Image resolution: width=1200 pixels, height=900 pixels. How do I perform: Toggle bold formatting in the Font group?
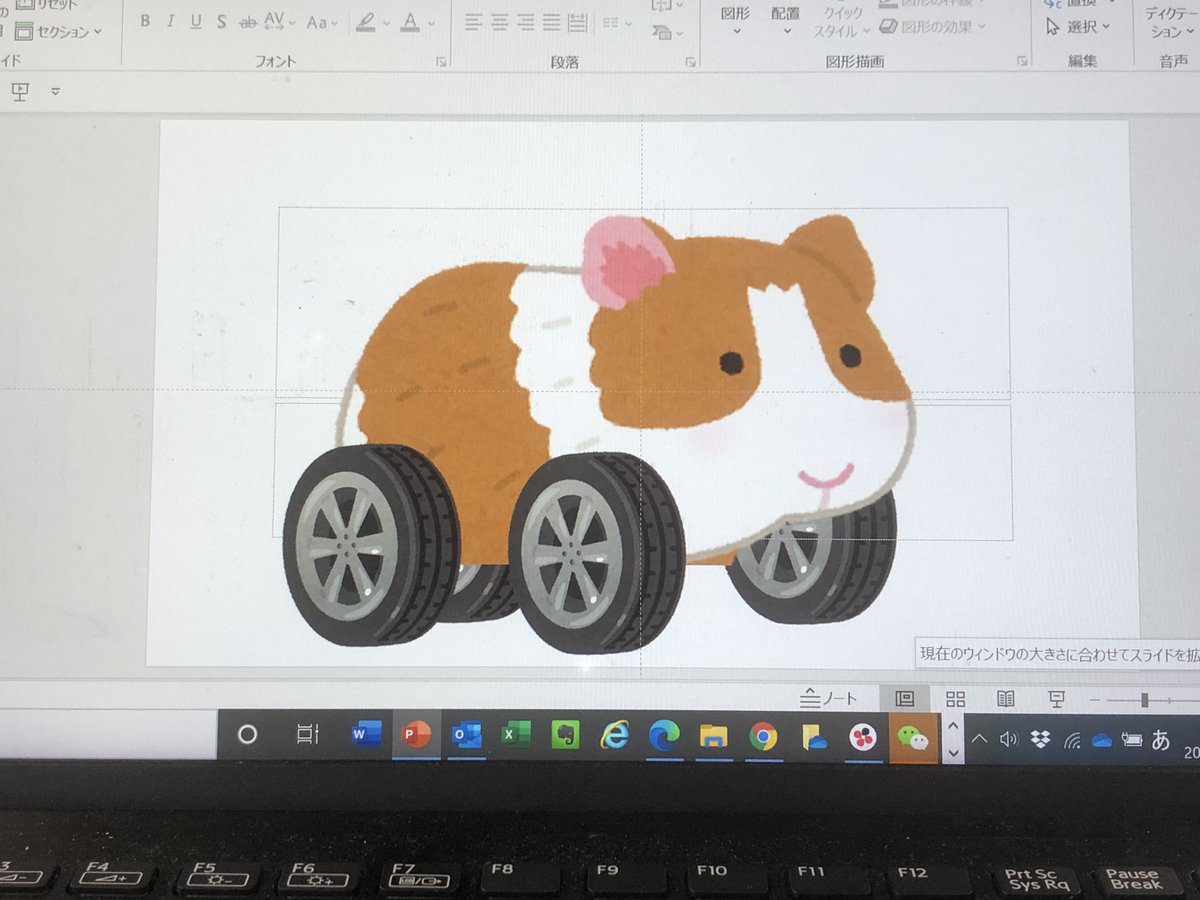click(x=145, y=22)
